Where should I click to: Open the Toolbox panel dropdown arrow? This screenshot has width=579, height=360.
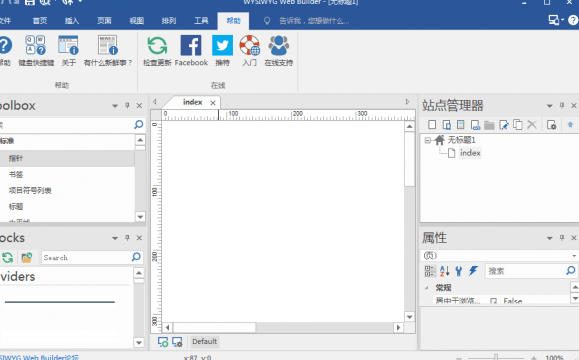pos(115,106)
